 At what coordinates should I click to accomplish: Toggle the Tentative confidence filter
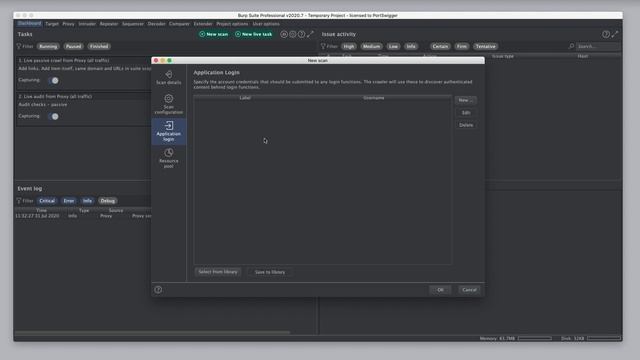pyautogui.click(x=485, y=47)
